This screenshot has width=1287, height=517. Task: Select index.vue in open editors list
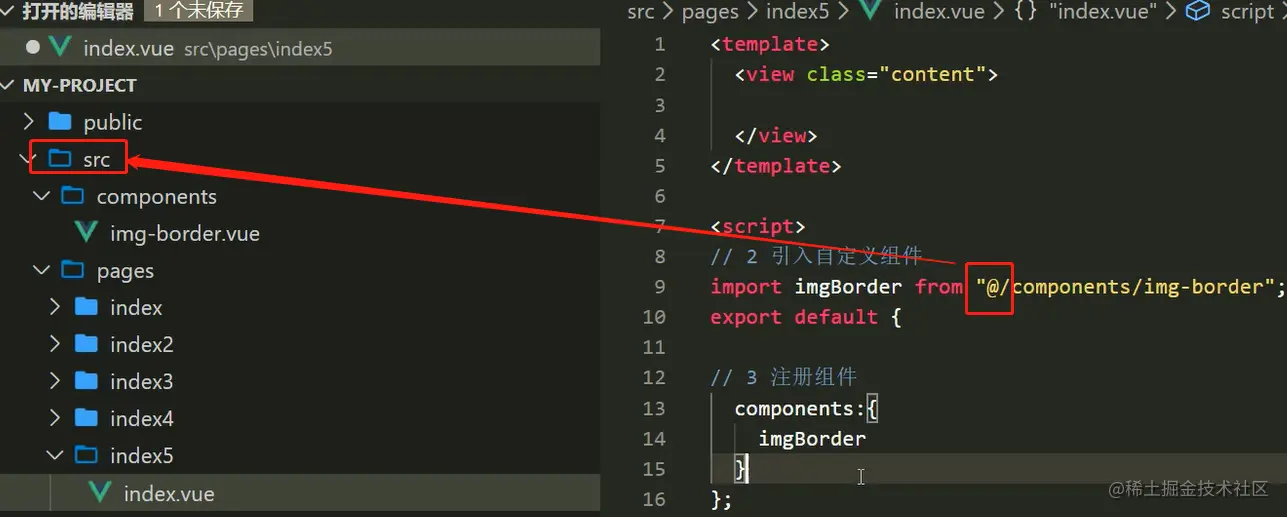click(x=300, y=48)
